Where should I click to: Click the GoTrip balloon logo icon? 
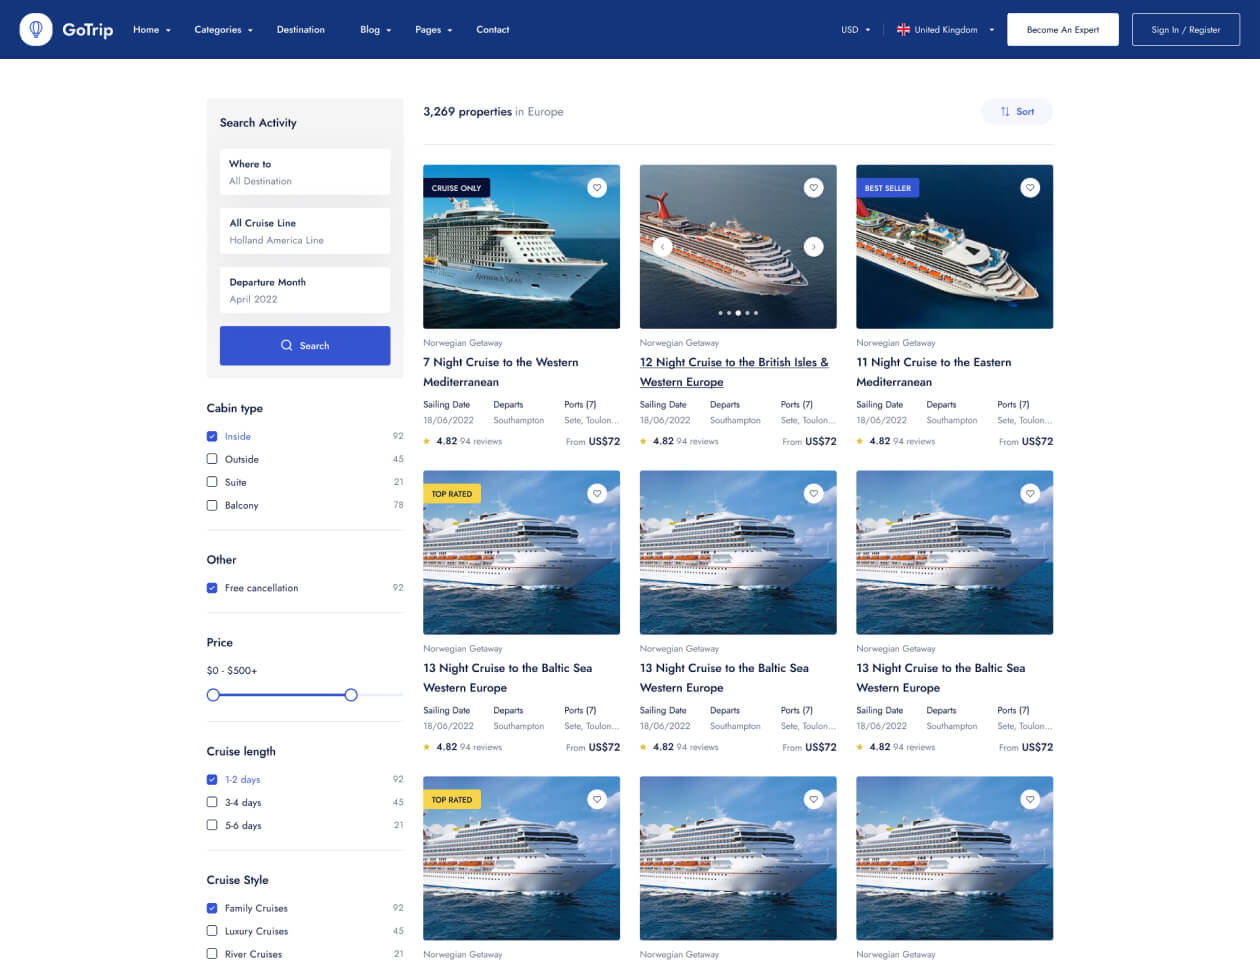pyautogui.click(x=36, y=30)
